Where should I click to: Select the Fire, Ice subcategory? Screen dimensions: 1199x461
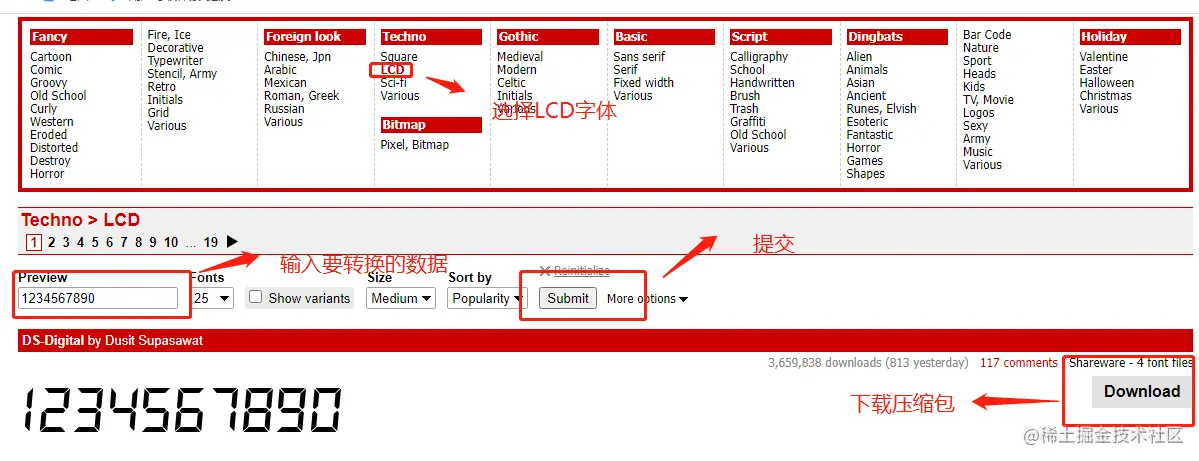[169, 34]
